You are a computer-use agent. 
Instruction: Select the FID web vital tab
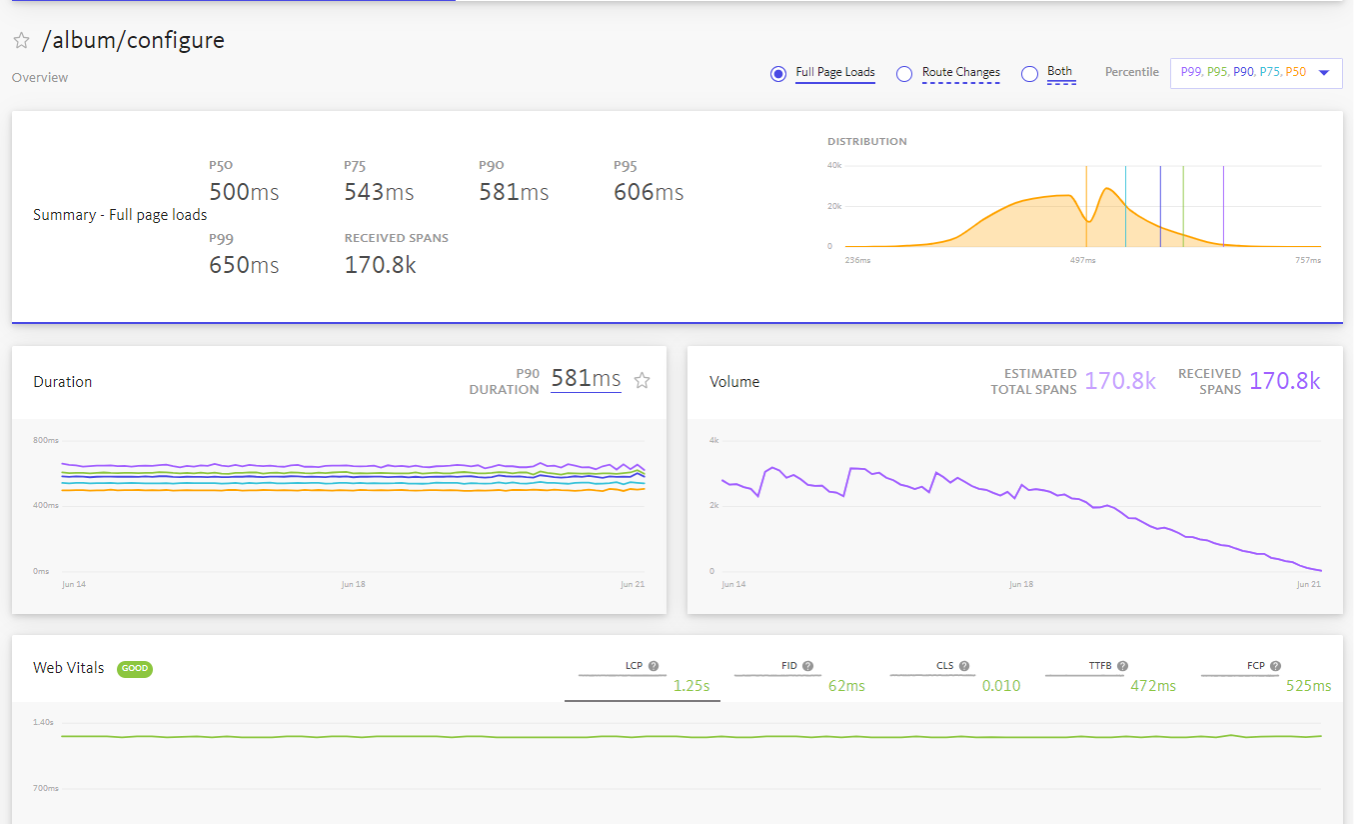point(797,676)
